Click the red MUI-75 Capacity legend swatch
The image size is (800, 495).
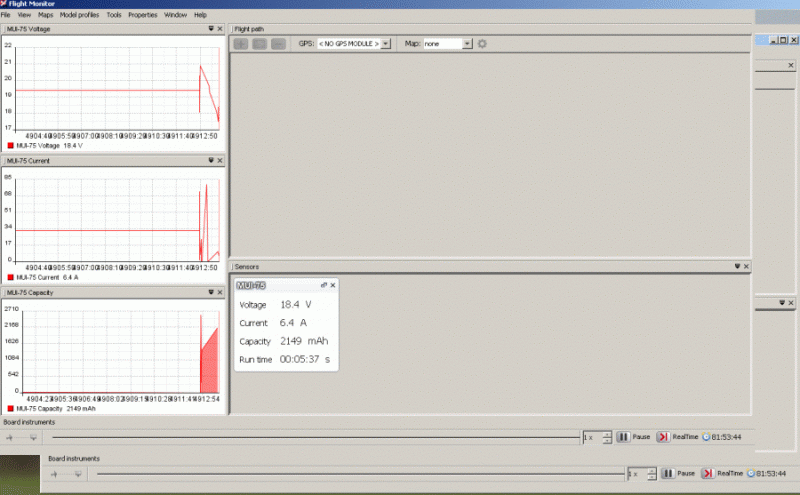pos(10,409)
